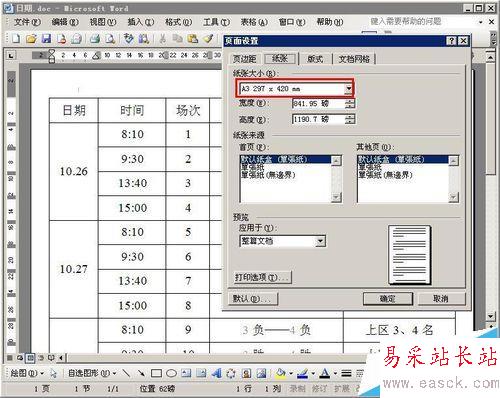
Task: Insert a diagram or organization chart
Action: [x=231, y=373]
